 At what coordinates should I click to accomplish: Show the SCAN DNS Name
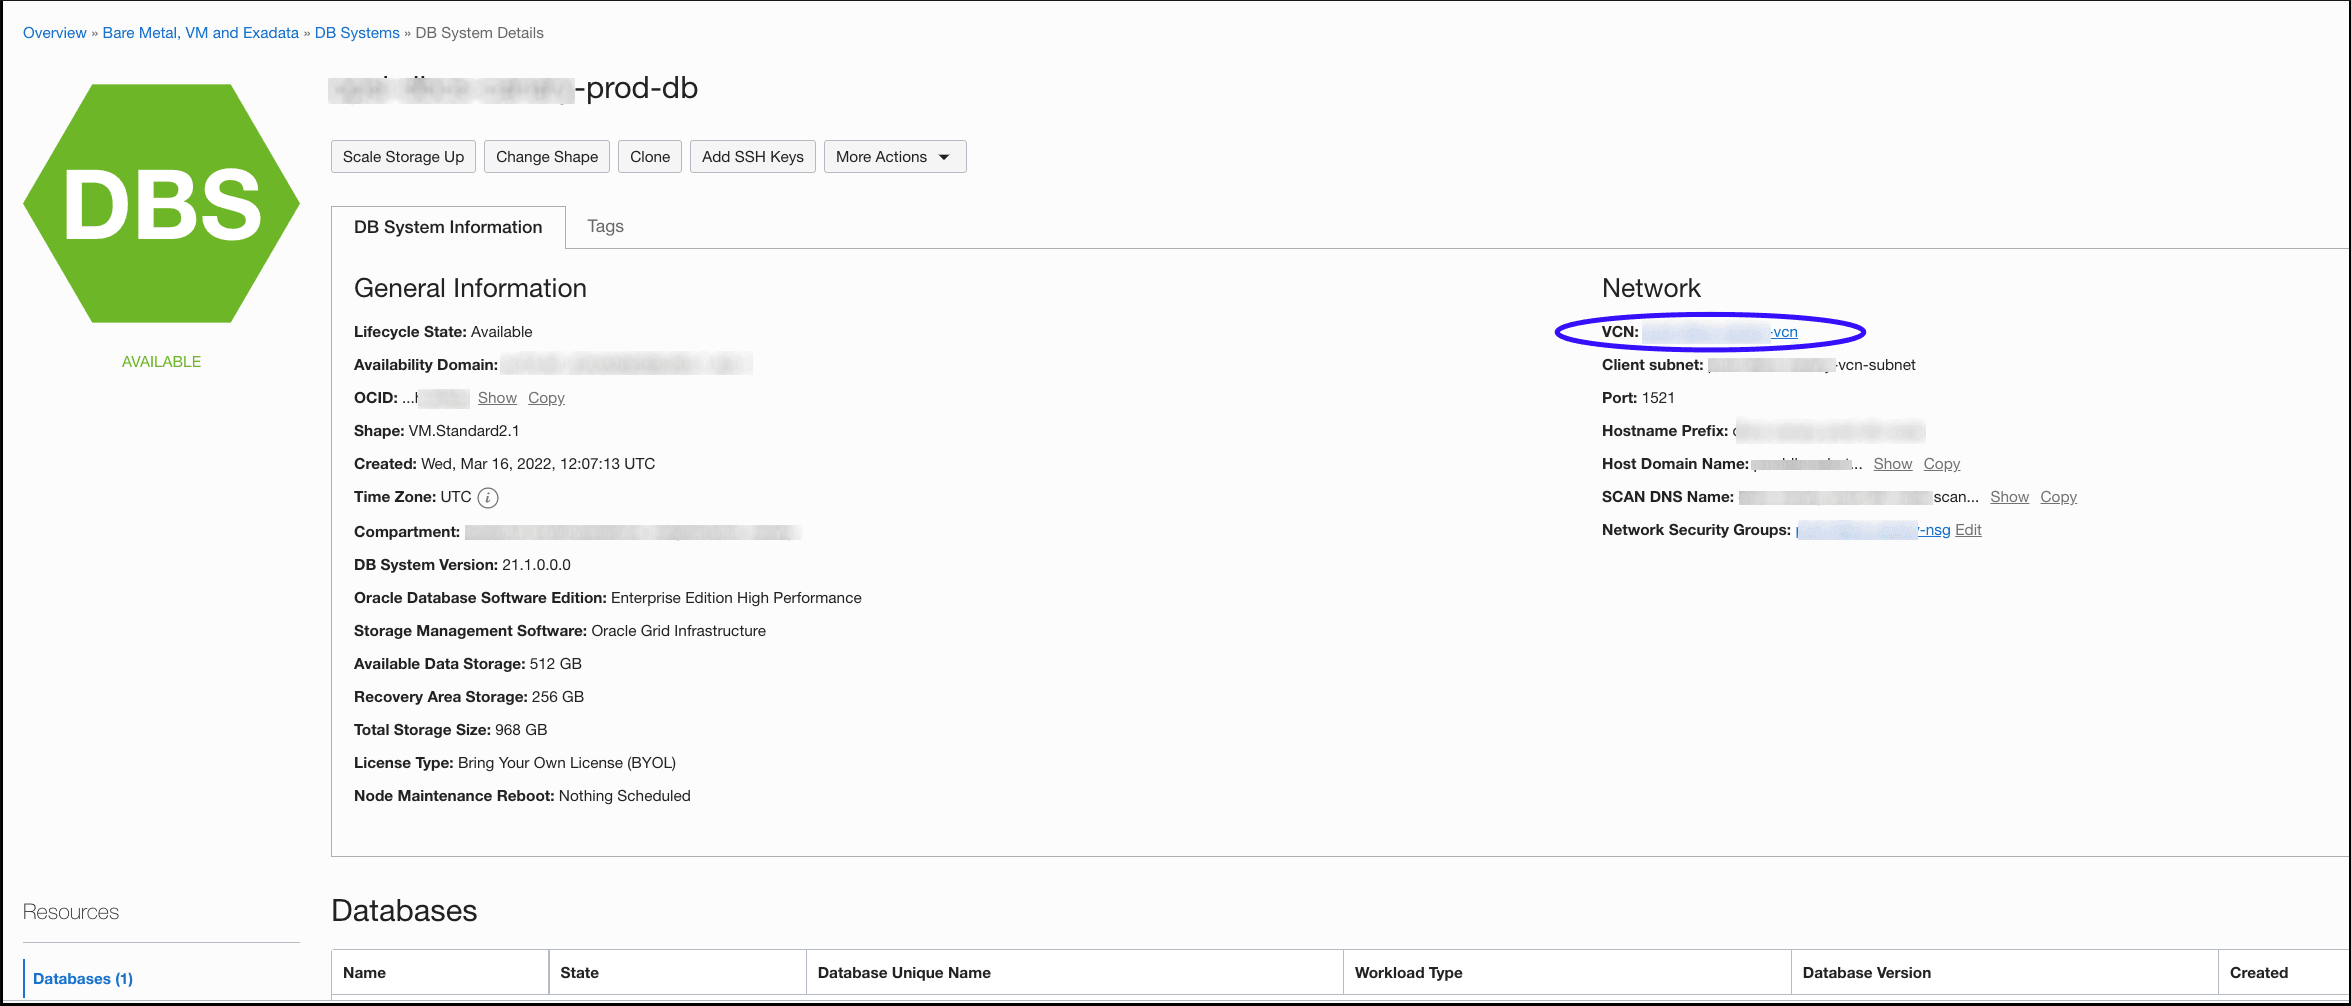2009,496
